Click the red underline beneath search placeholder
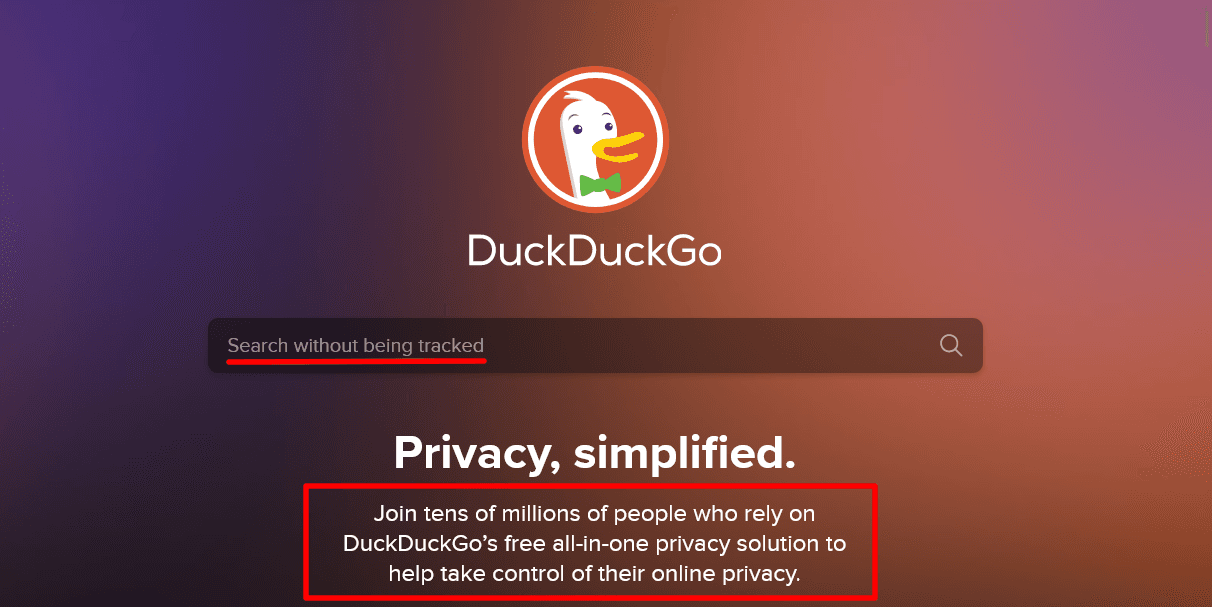The width and height of the screenshot is (1212, 607). tap(356, 361)
